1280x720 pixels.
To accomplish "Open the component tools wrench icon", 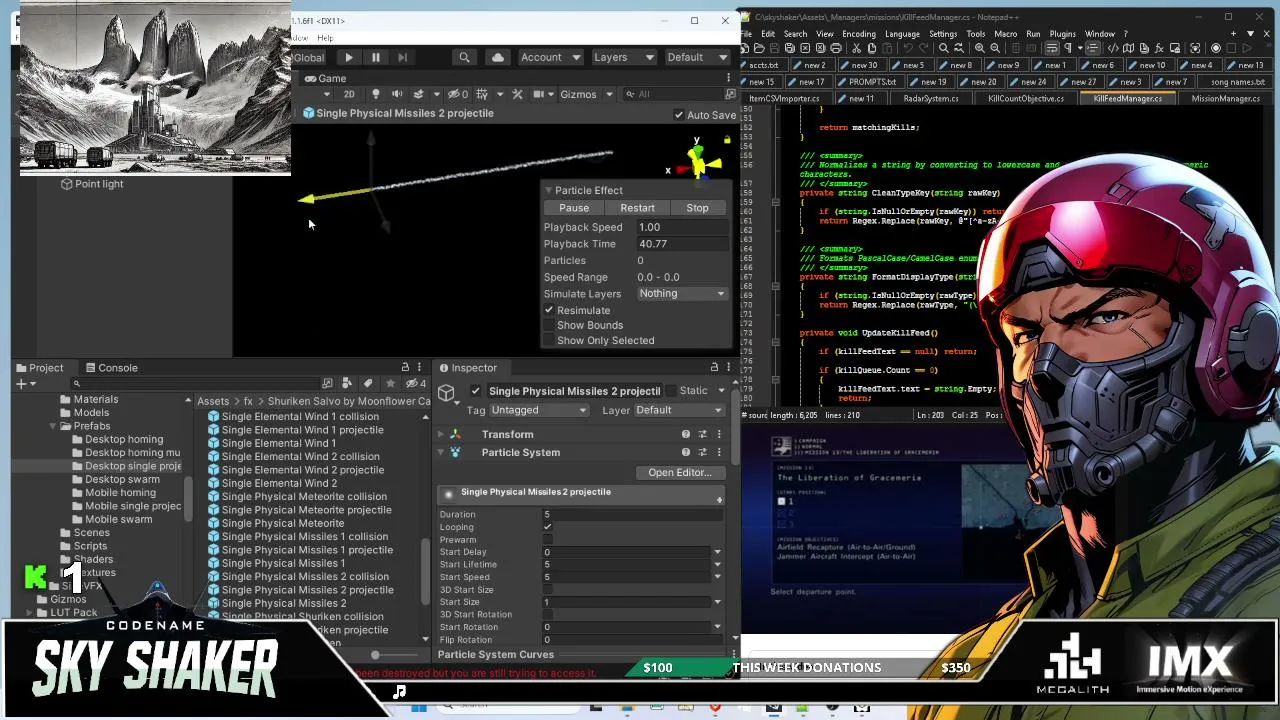I will [517, 94].
